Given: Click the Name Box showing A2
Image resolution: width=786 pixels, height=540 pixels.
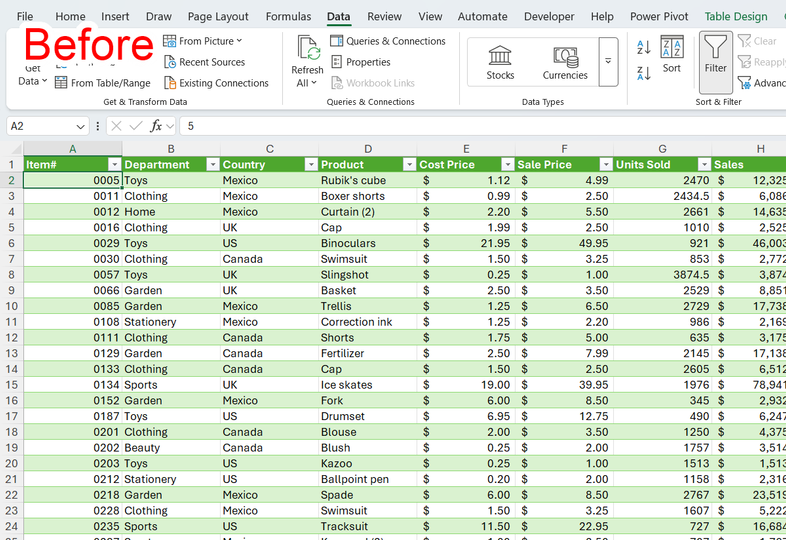Looking at the screenshot, I should click(x=42, y=126).
